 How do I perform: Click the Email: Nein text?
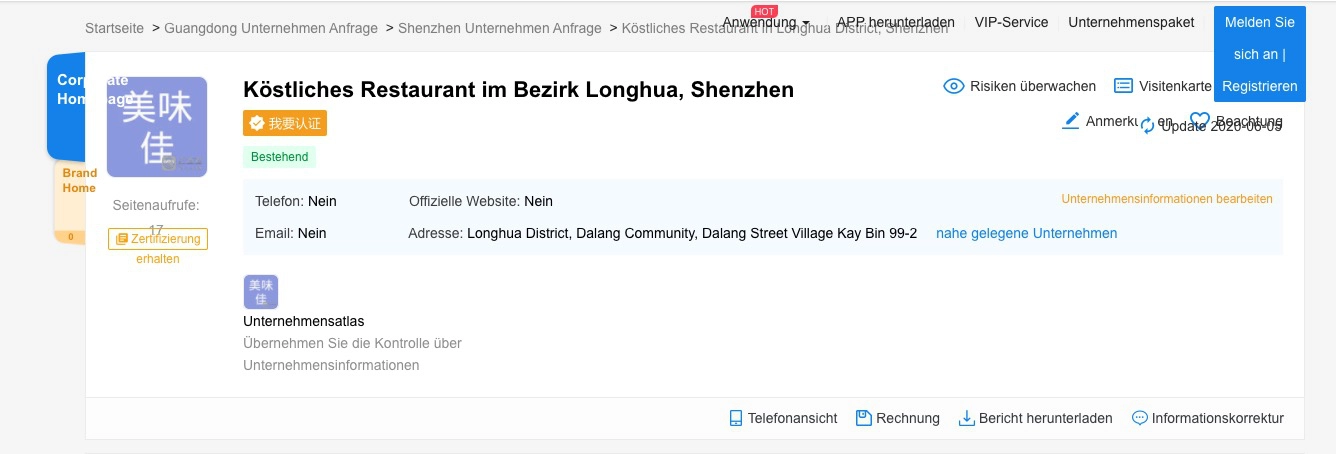[x=291, y=233]
